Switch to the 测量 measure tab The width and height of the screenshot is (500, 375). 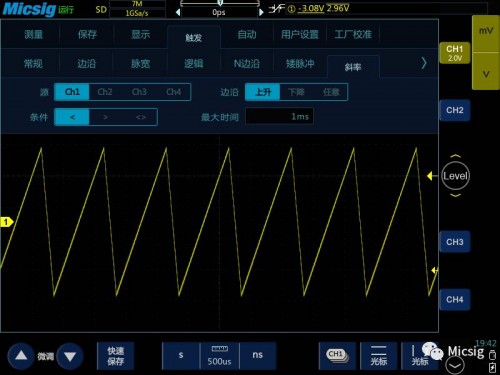tap(34, 34)
